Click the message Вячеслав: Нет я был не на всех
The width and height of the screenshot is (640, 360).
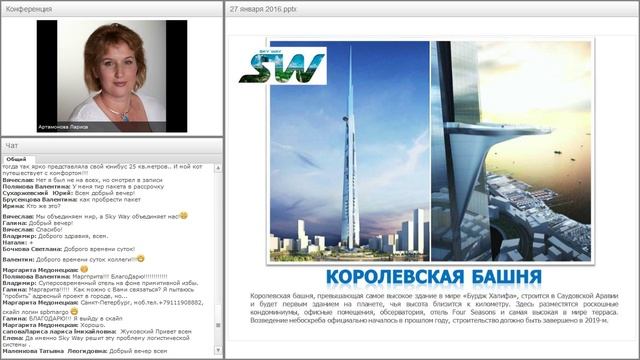pyautogui.click(x=82, y=180)
